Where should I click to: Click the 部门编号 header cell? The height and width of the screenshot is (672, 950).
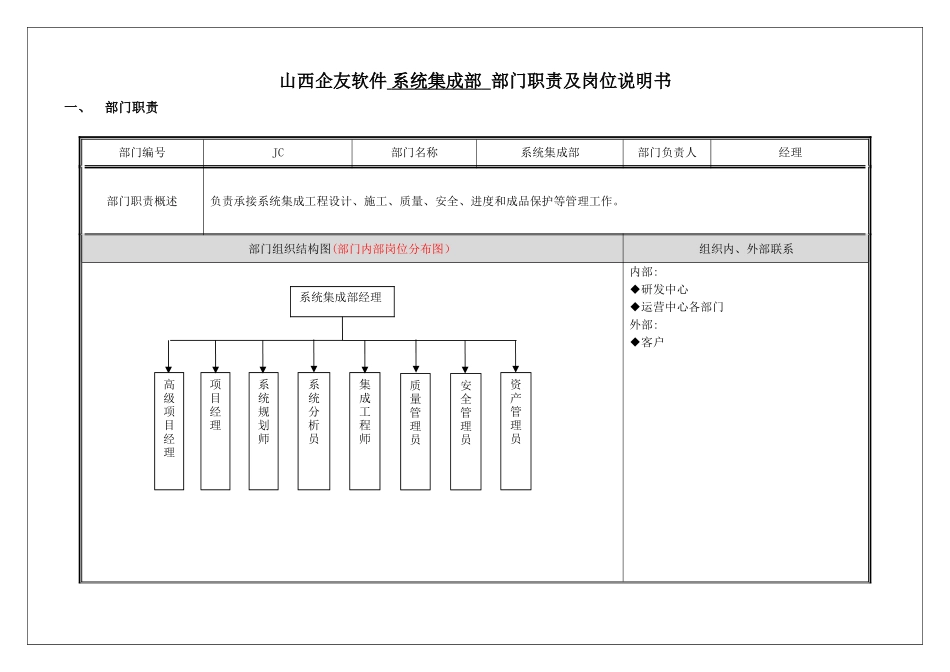pos(142,153)
